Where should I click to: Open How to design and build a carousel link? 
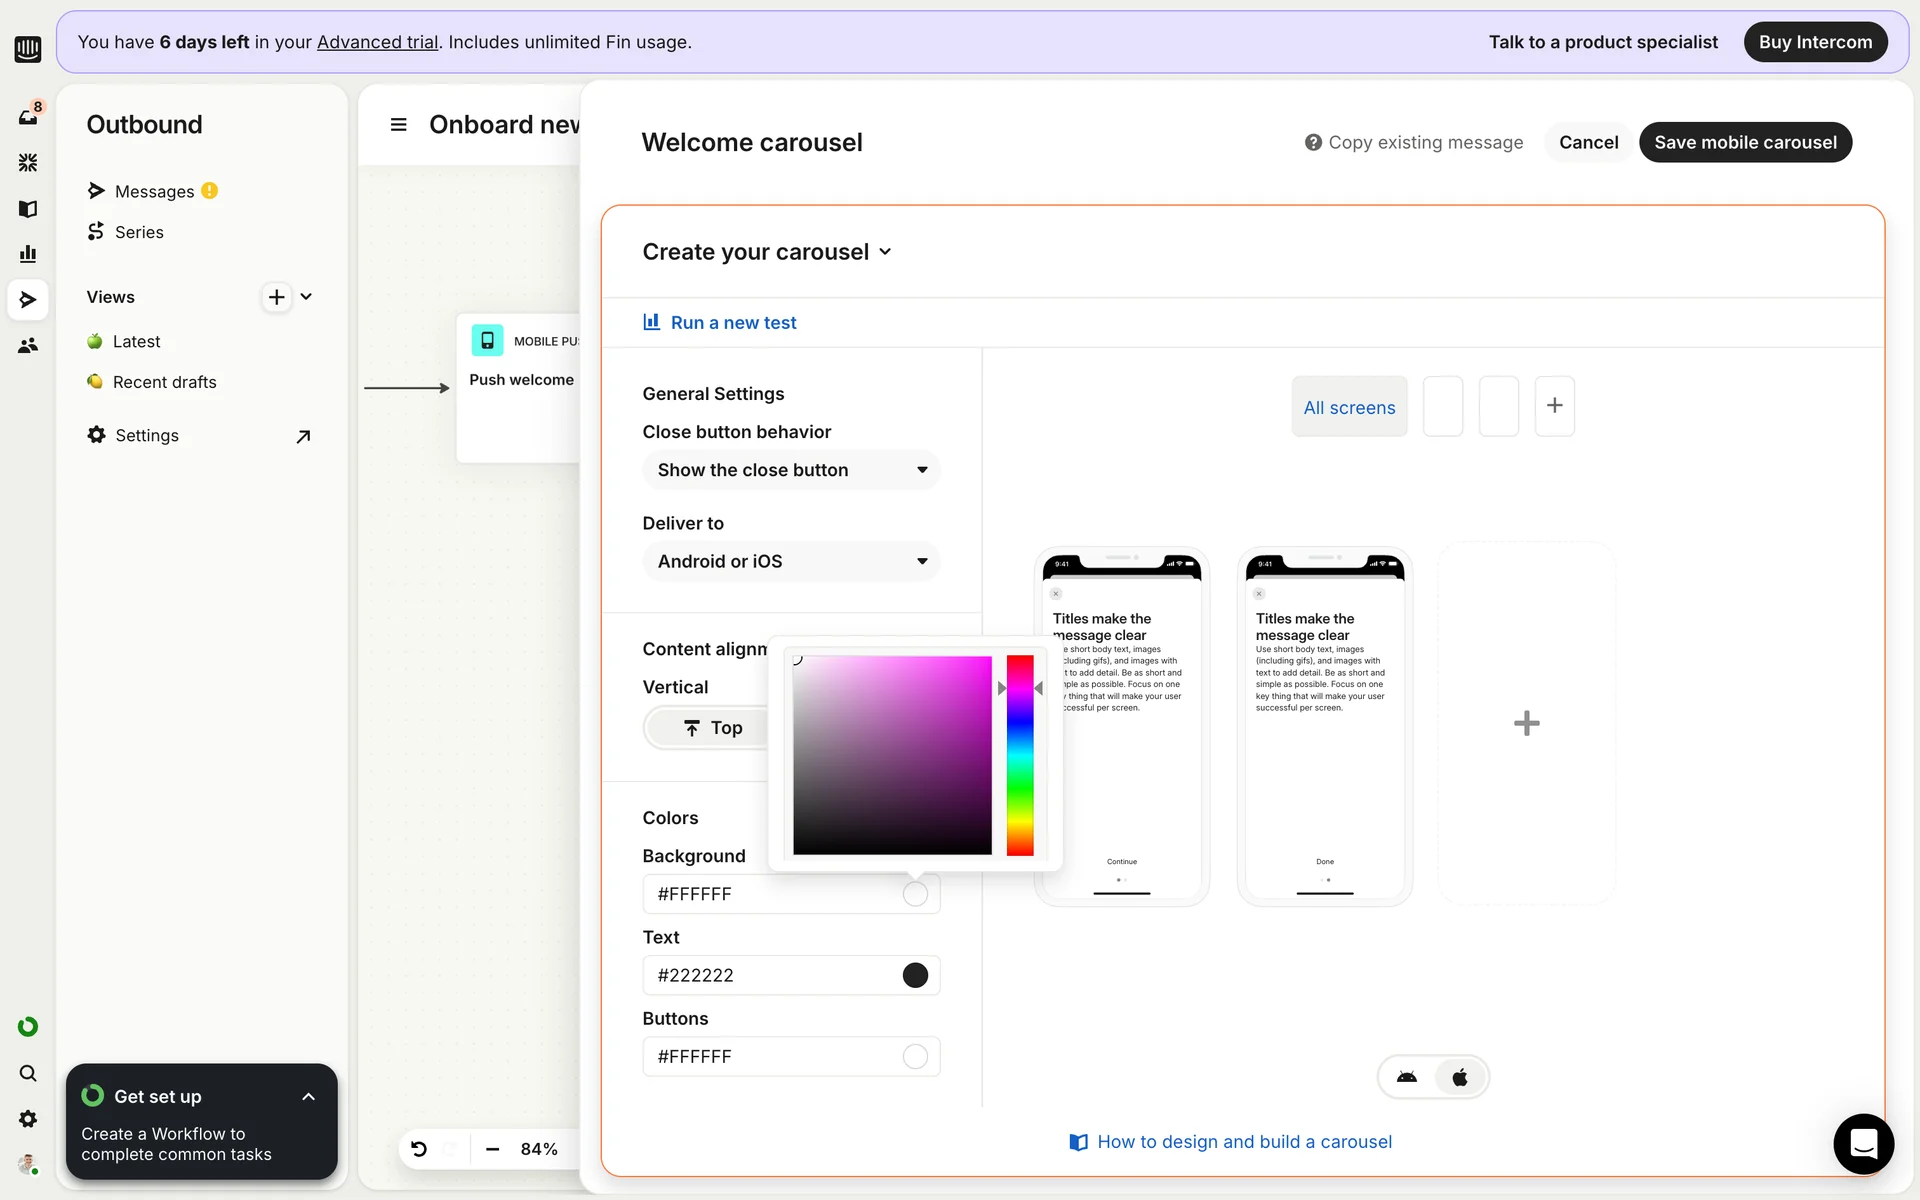[x=1243, y=1142]
